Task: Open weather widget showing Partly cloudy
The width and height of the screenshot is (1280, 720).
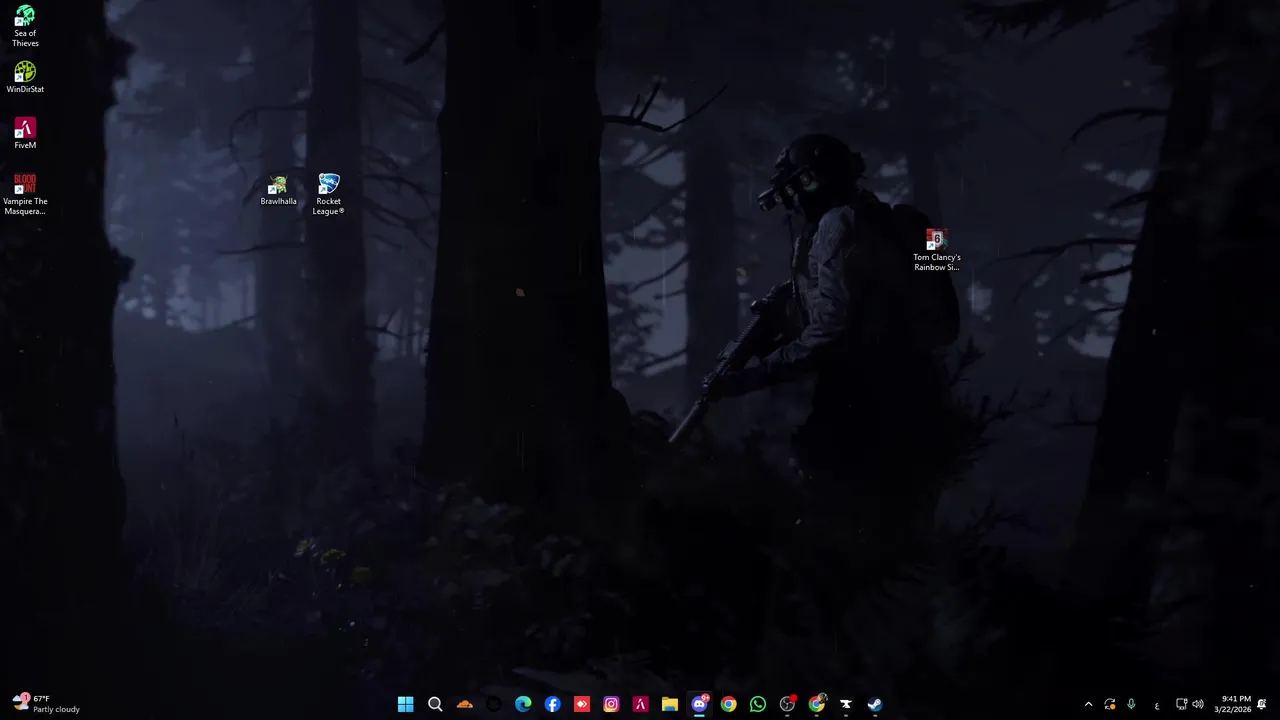Action: coord(46,704)
